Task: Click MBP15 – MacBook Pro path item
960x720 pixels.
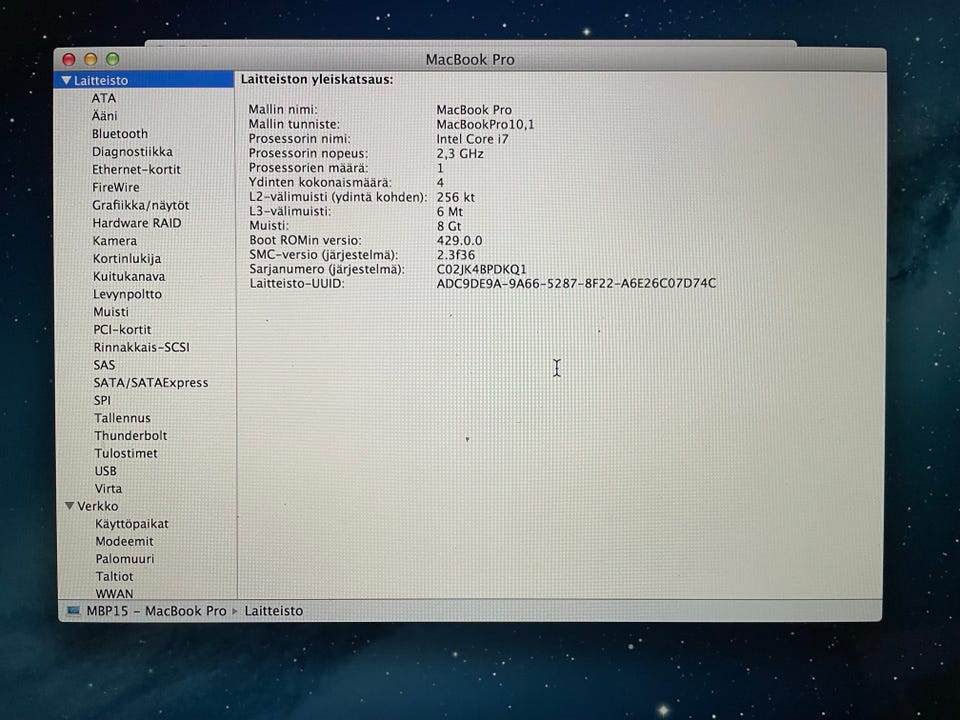Action: (x=156, y=611)
